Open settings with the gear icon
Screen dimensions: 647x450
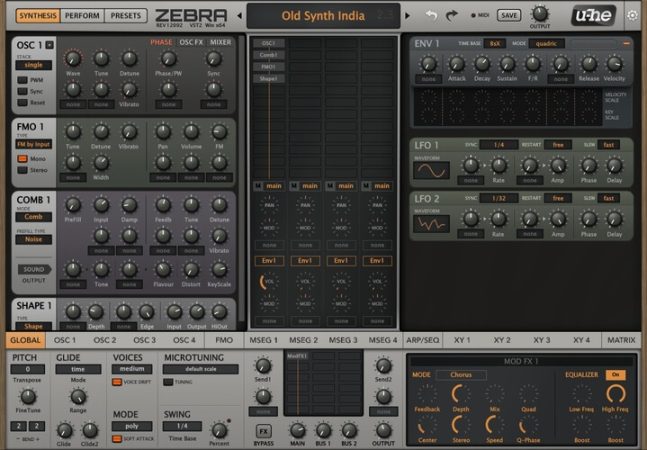tap(632, 16)
